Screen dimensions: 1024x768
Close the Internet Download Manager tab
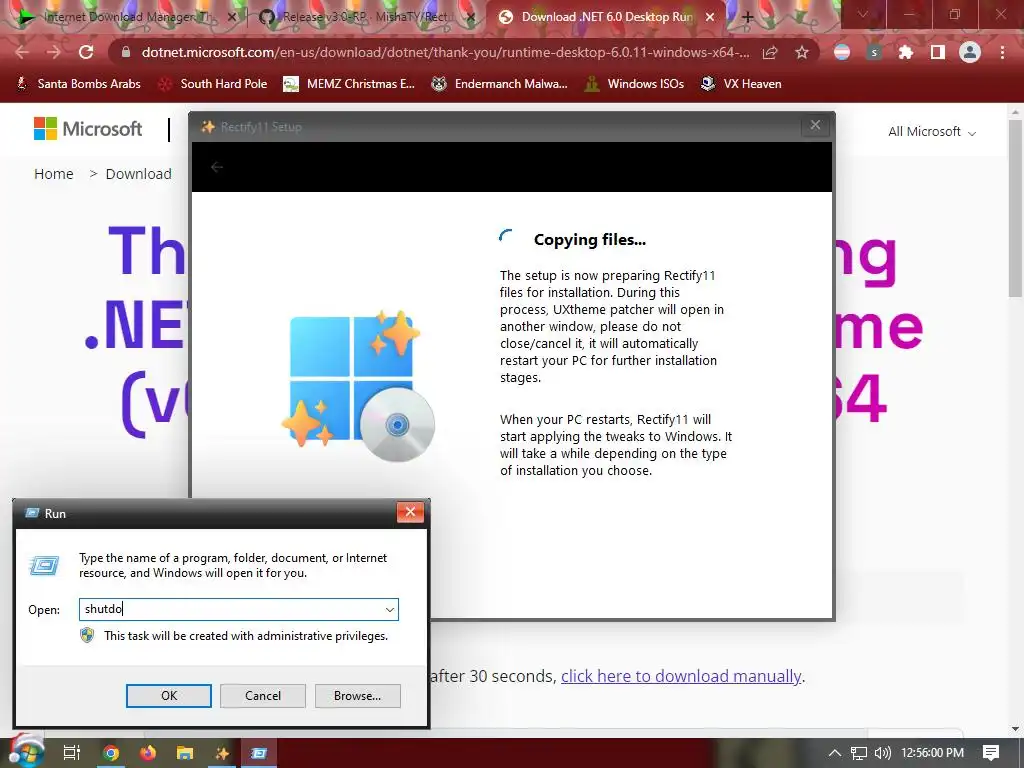point(231,17)
